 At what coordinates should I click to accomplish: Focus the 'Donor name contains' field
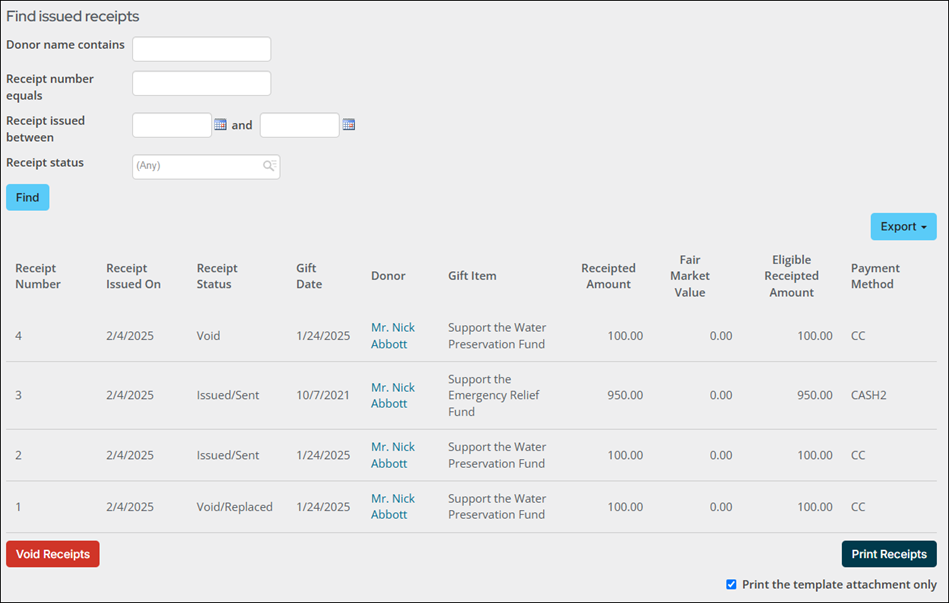point(202,49)
